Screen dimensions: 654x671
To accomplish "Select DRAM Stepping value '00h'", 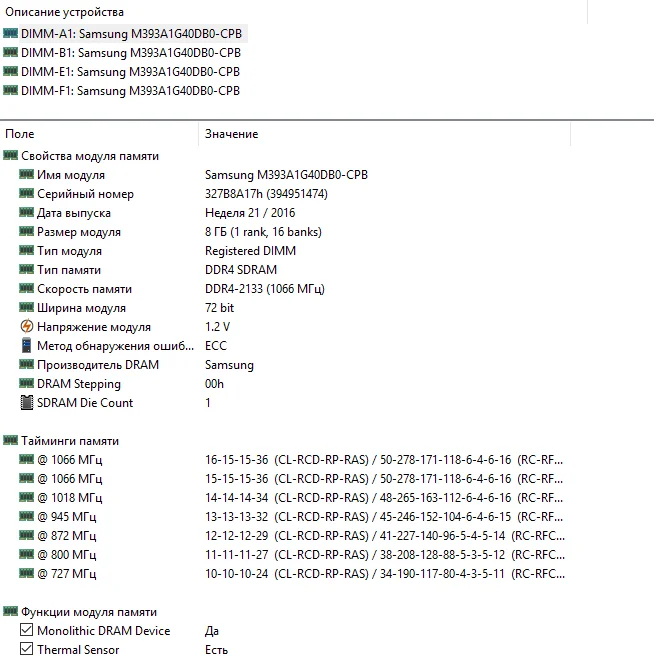I will (x=214, y=384).
